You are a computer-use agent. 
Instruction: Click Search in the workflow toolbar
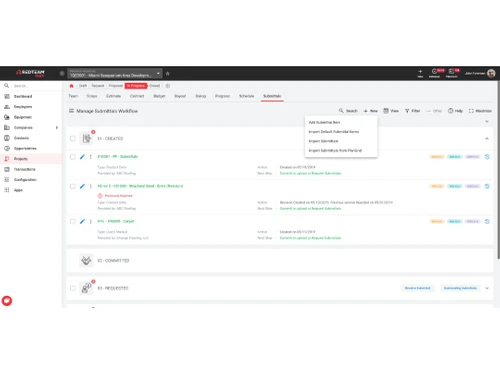pyautogui.click(x=348, y=111)
